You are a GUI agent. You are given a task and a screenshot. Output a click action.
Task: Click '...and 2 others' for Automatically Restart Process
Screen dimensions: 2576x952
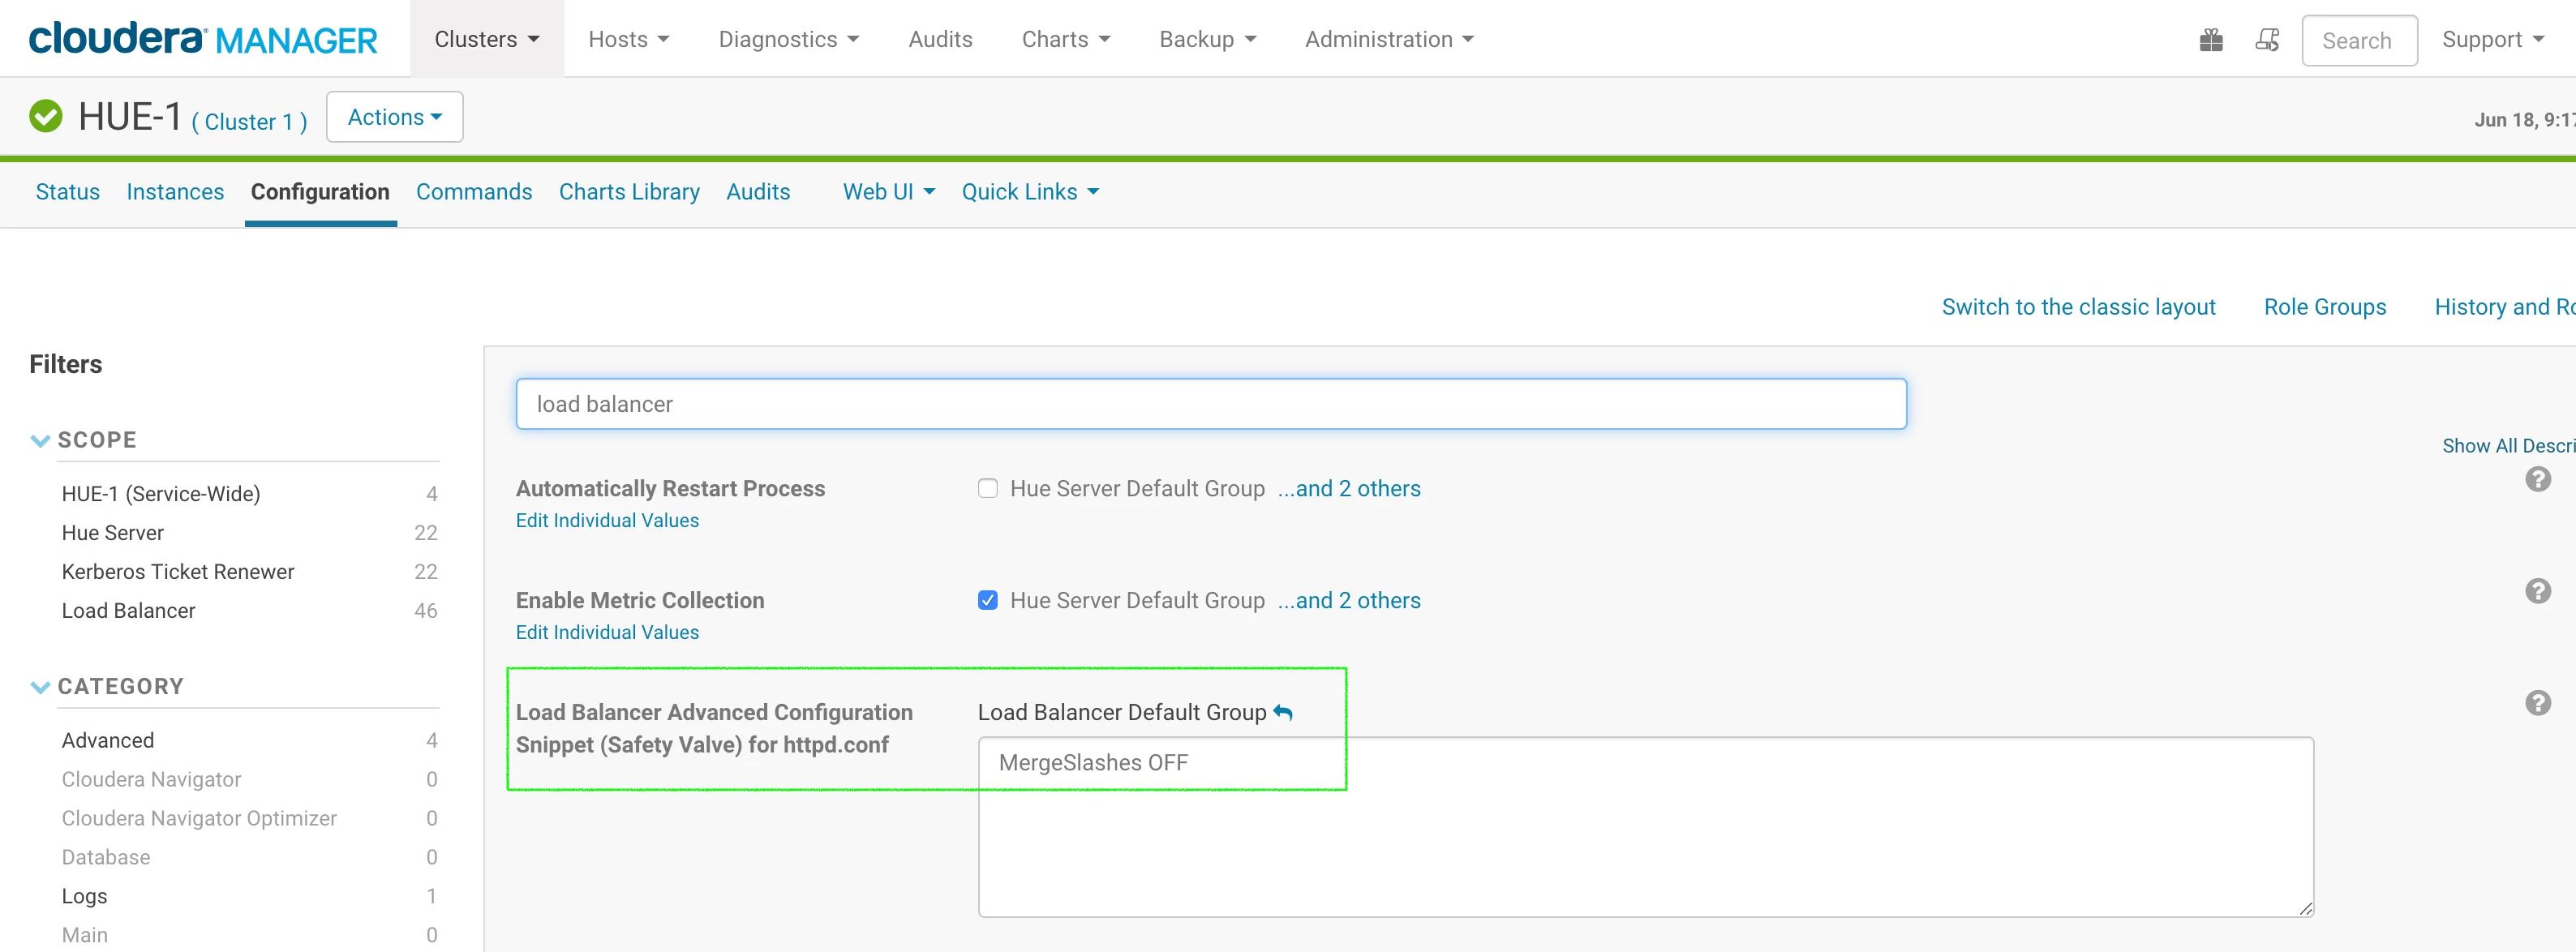[x=1349, y=489]
